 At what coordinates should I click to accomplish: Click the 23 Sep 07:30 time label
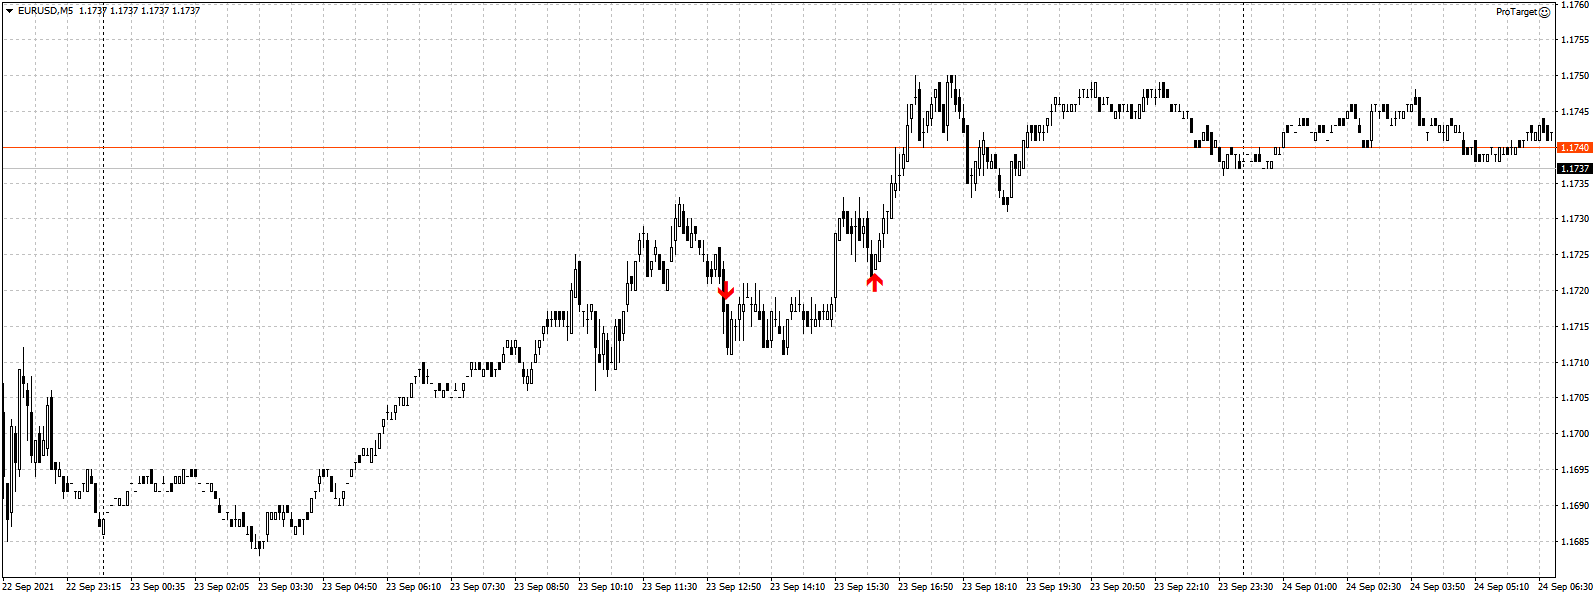pos(477,587)
